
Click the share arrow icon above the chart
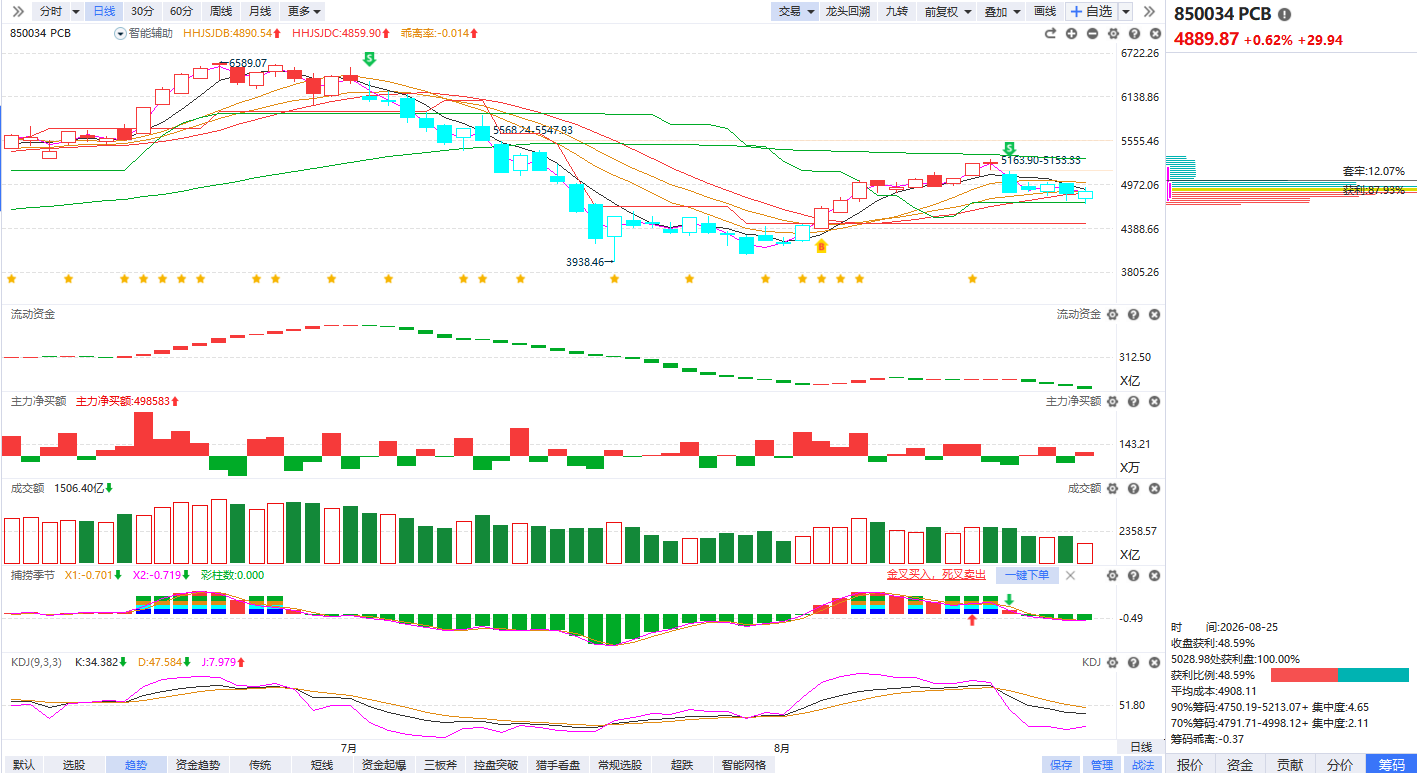click(1050, 33)
